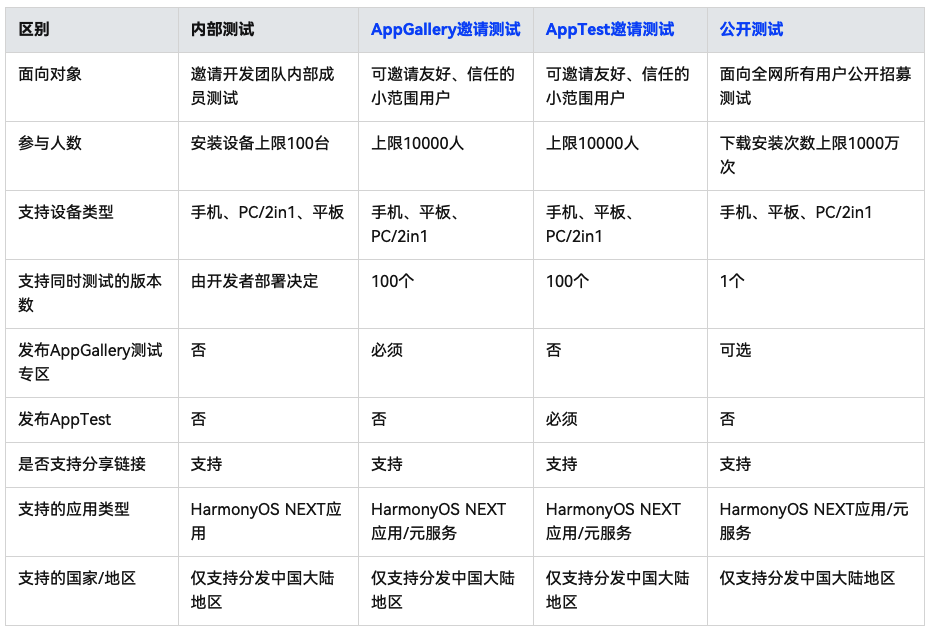Image resolution: width=931 pixels, height=632 pixels.
Task: Click 支持 in 分享链接 row, 公开测试 column
Action: (x=735, y=464)
